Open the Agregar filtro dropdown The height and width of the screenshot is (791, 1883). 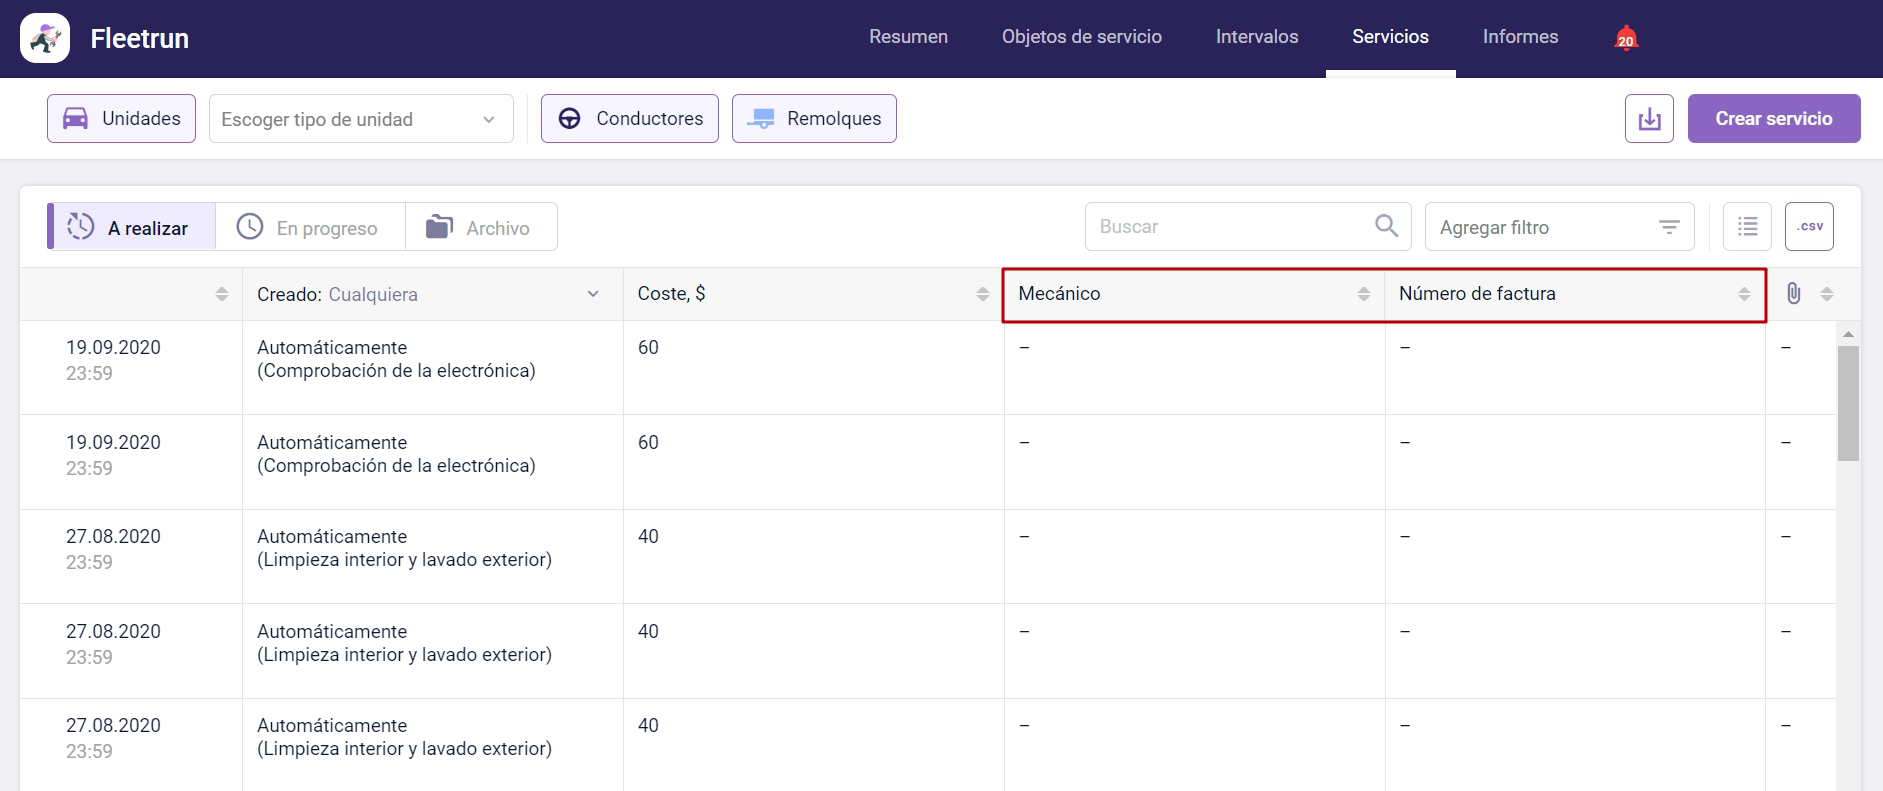click(x=1558, y=227)
